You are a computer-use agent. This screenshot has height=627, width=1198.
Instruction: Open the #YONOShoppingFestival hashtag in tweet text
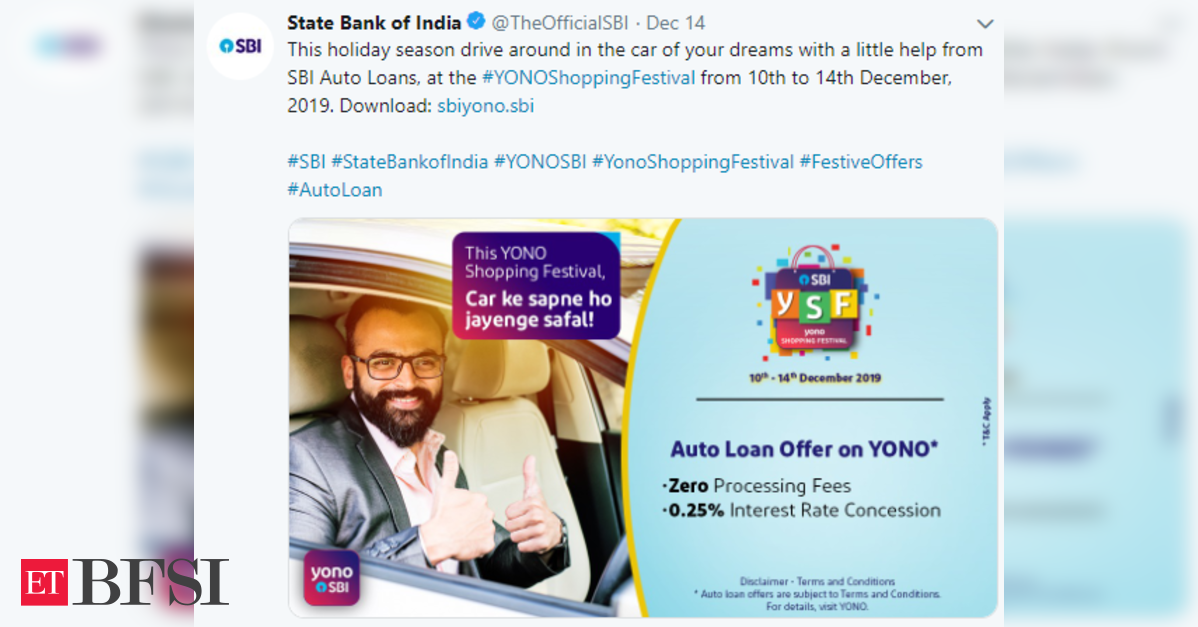pyautogui.click(x=588, y=78)
